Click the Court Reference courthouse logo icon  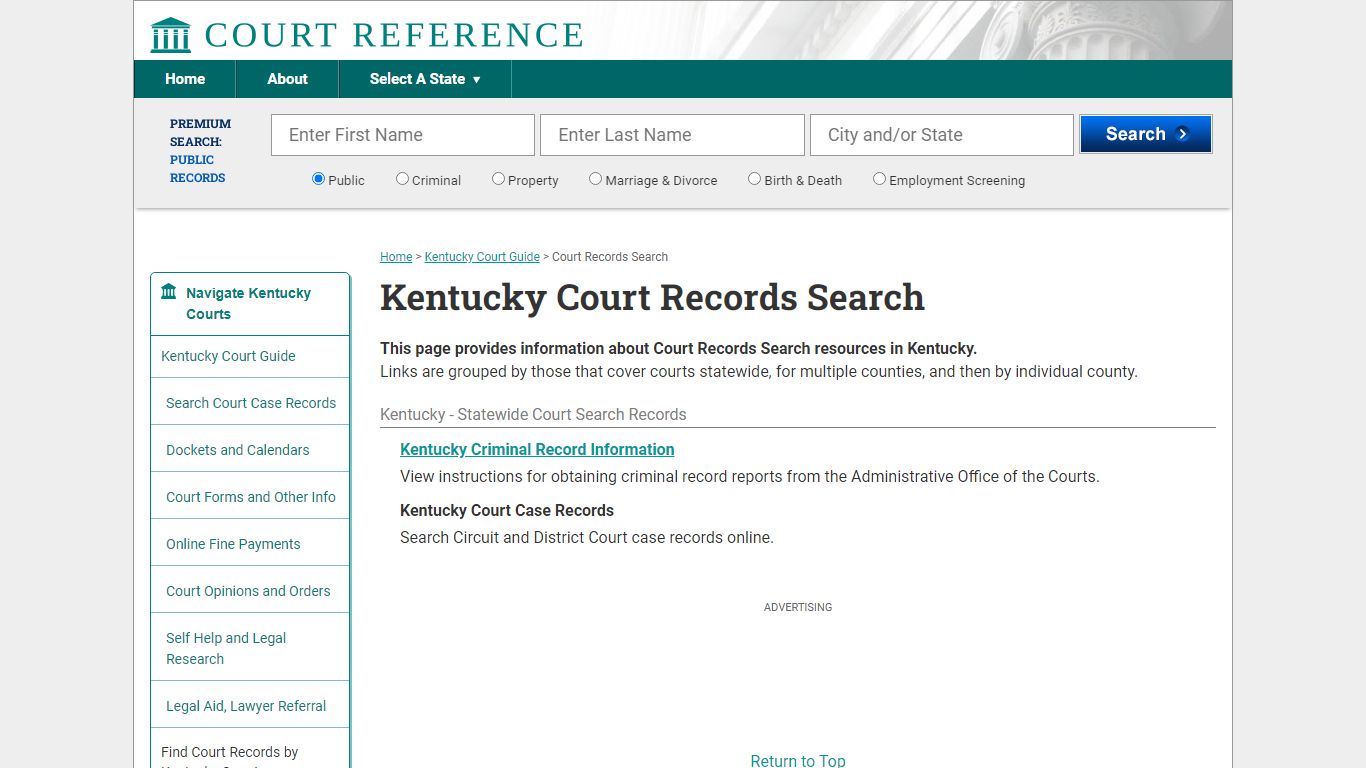pos(170,35)
